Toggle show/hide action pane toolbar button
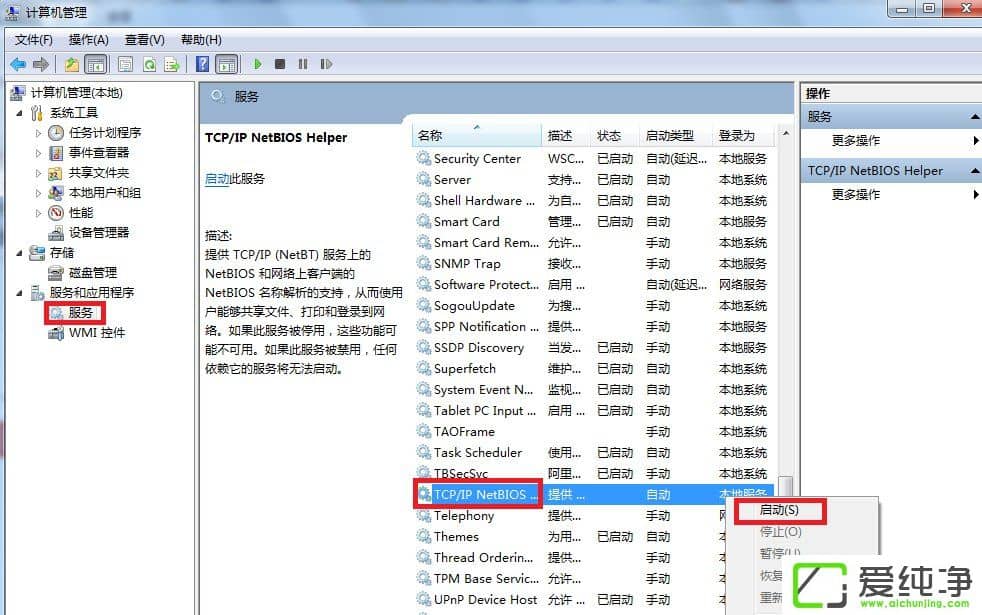Image resolution: width=982 pixels, height=615 pixels. tap(227, 65)
